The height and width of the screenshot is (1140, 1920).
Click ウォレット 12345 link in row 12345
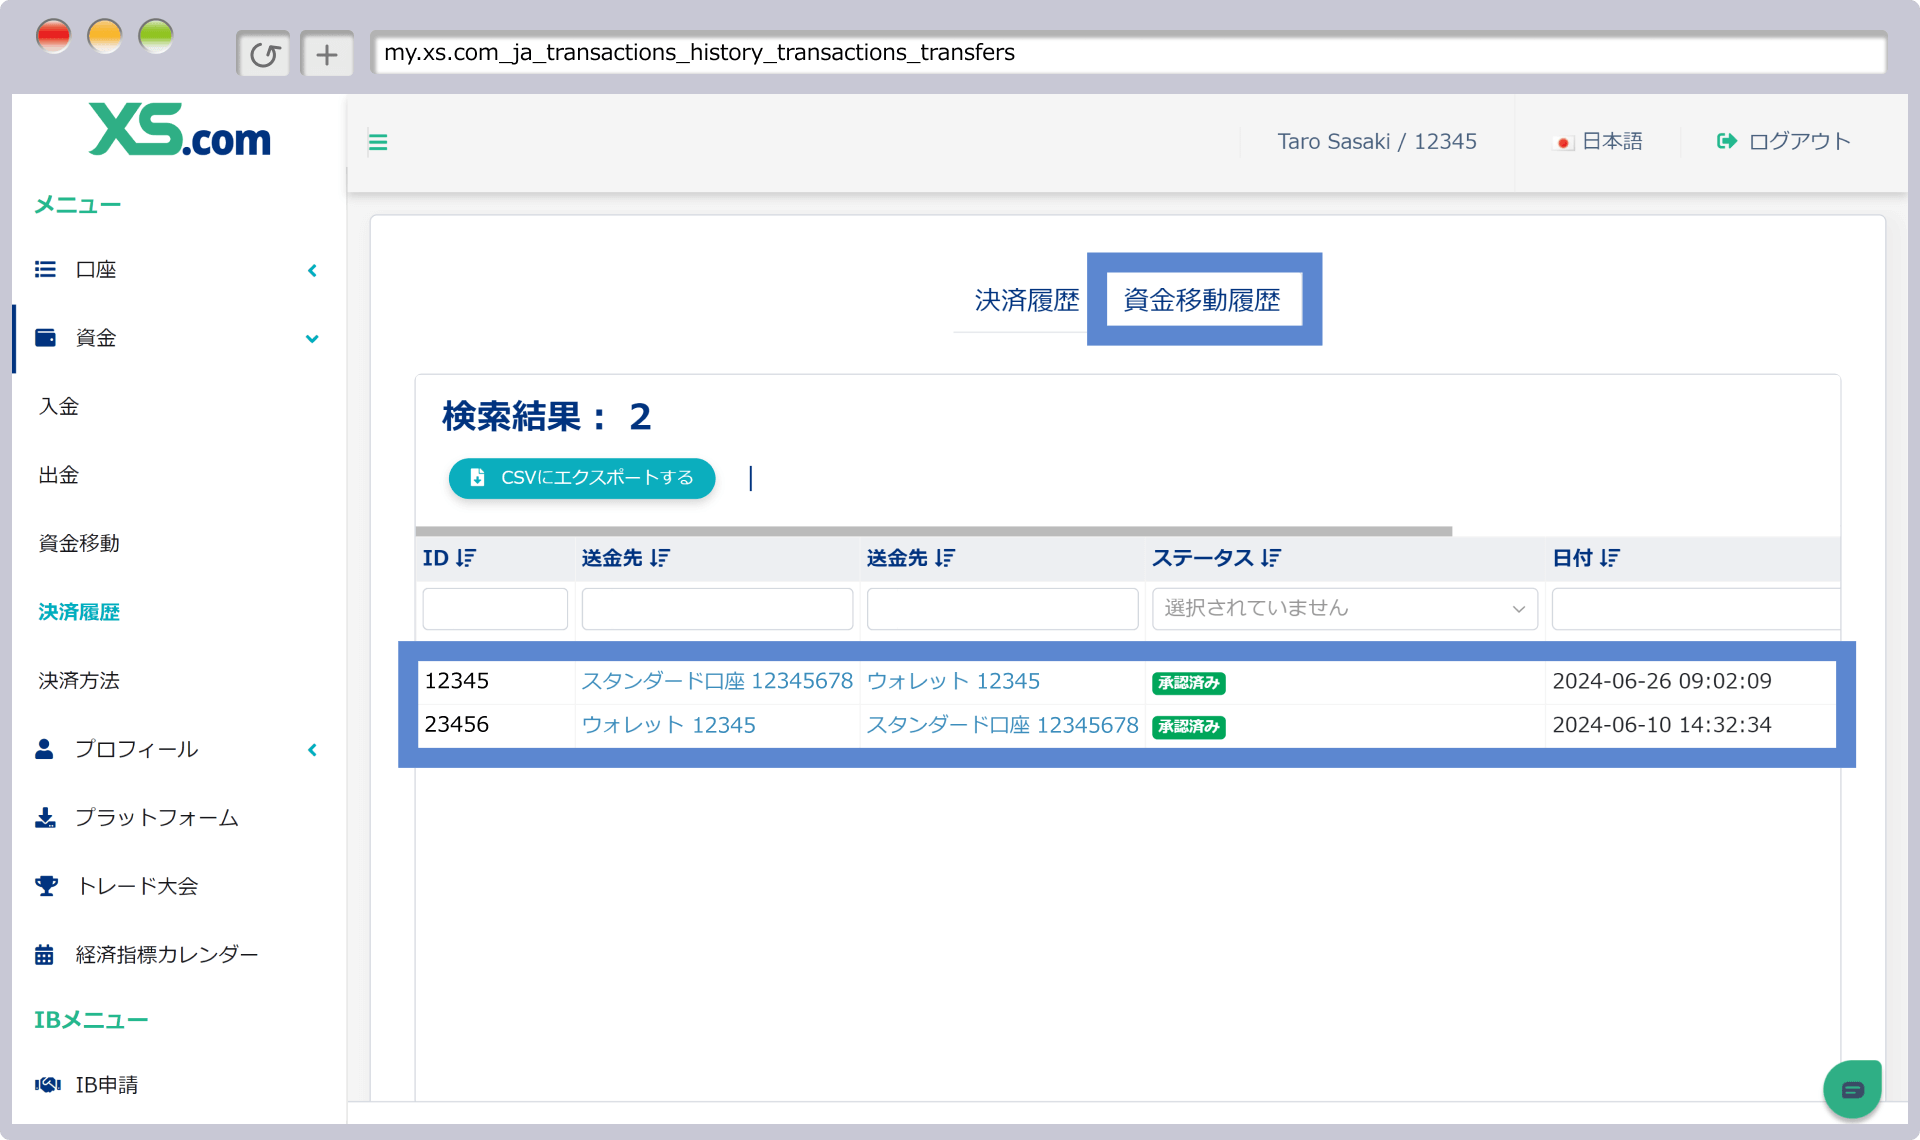pos(953,681)
